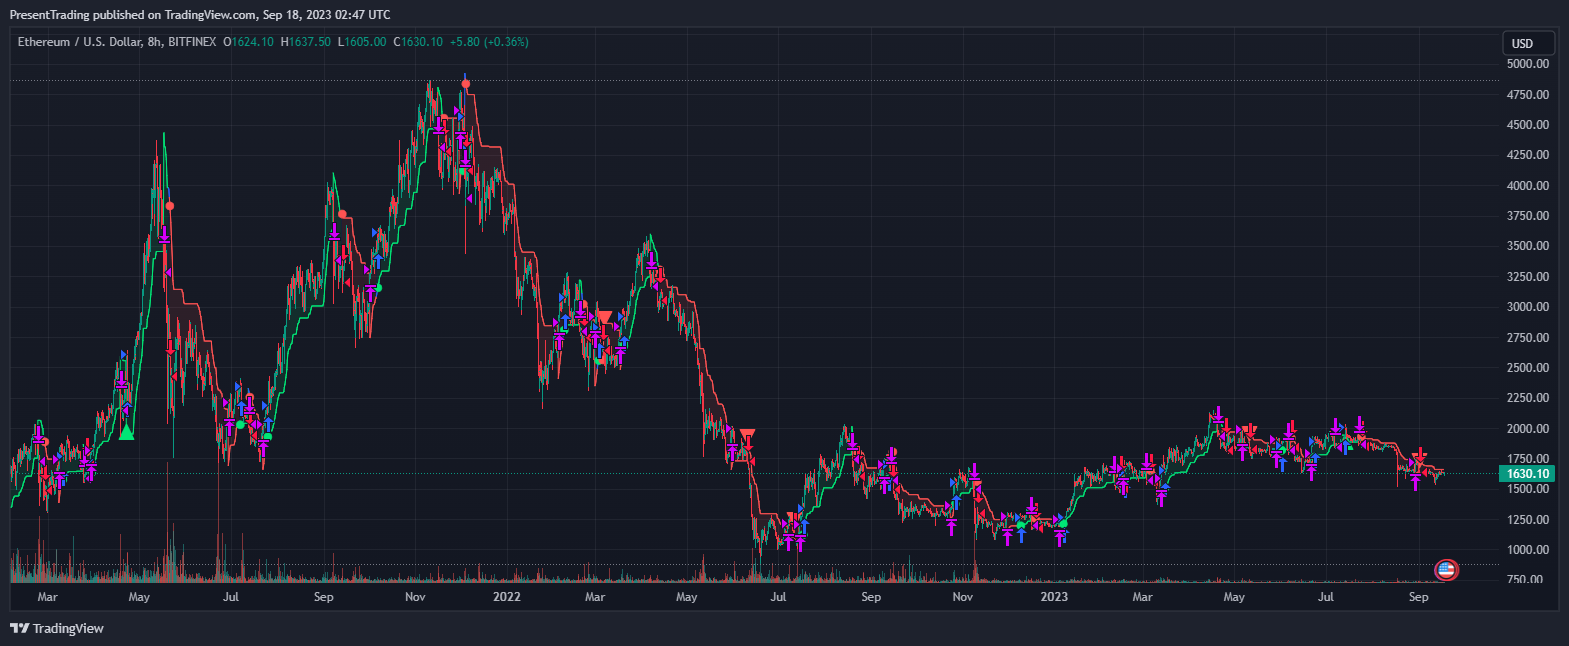
Task: Click the +5.80 (+0.36%) change value
Action: coord(489,42)
